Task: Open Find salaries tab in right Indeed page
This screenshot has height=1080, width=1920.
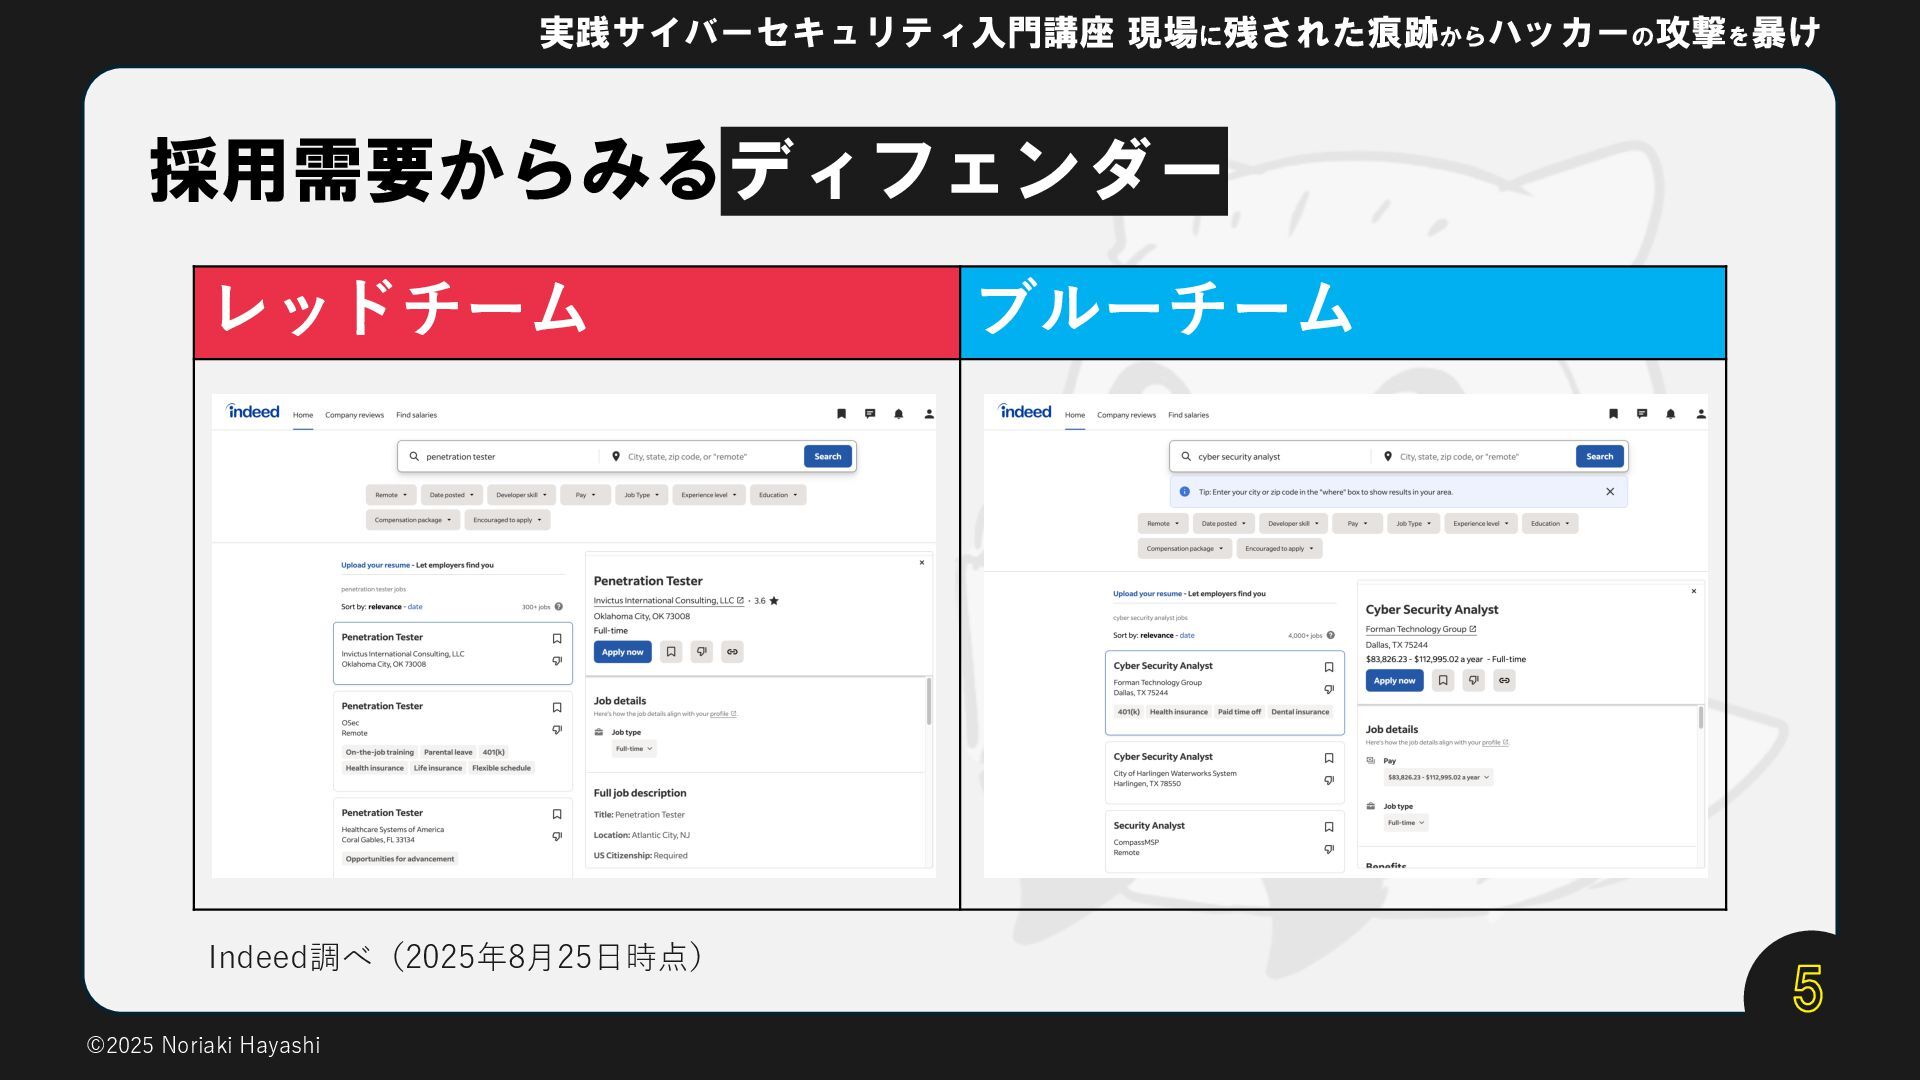Action: 1188,415
